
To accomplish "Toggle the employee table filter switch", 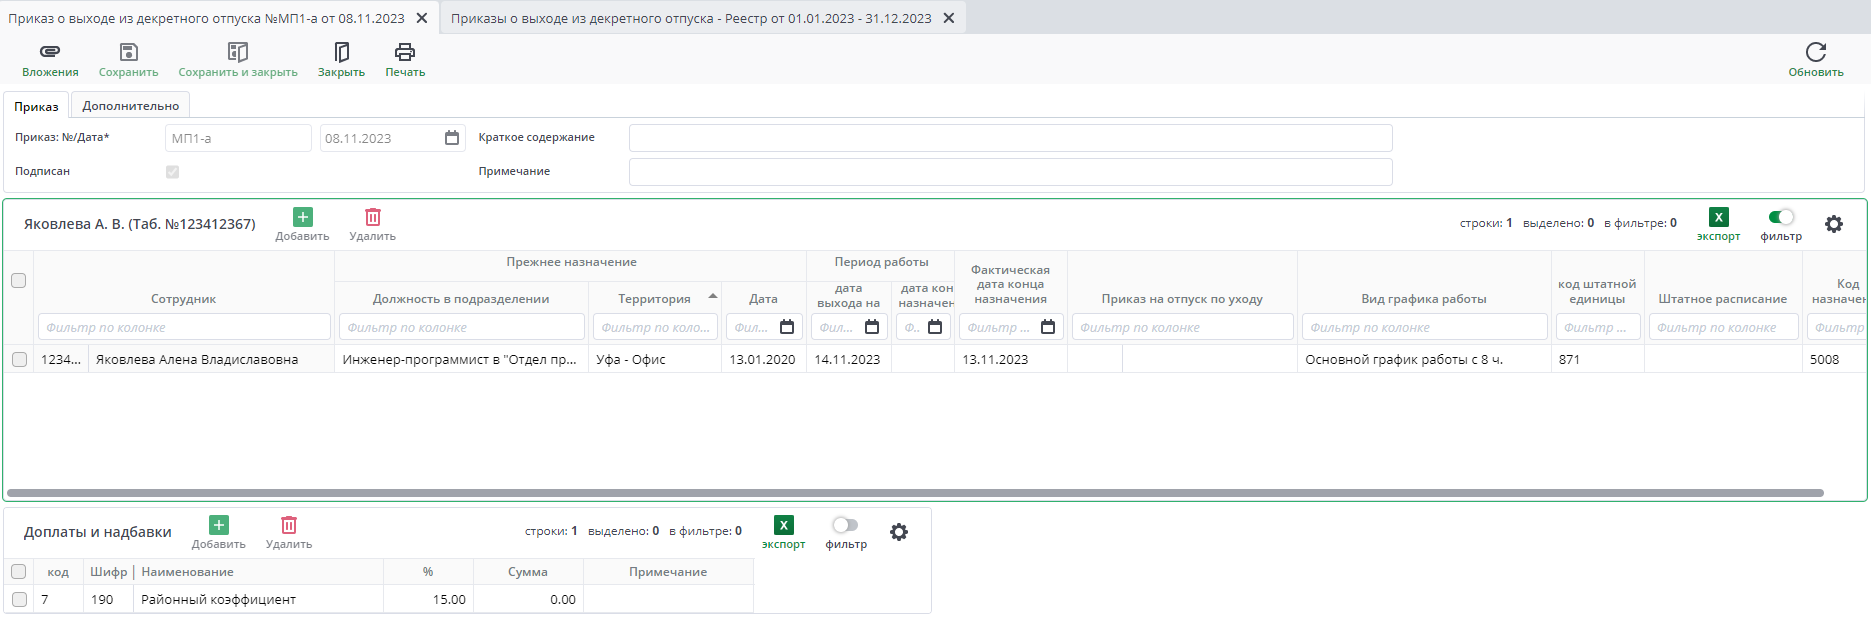I will tap(1781, 217).
